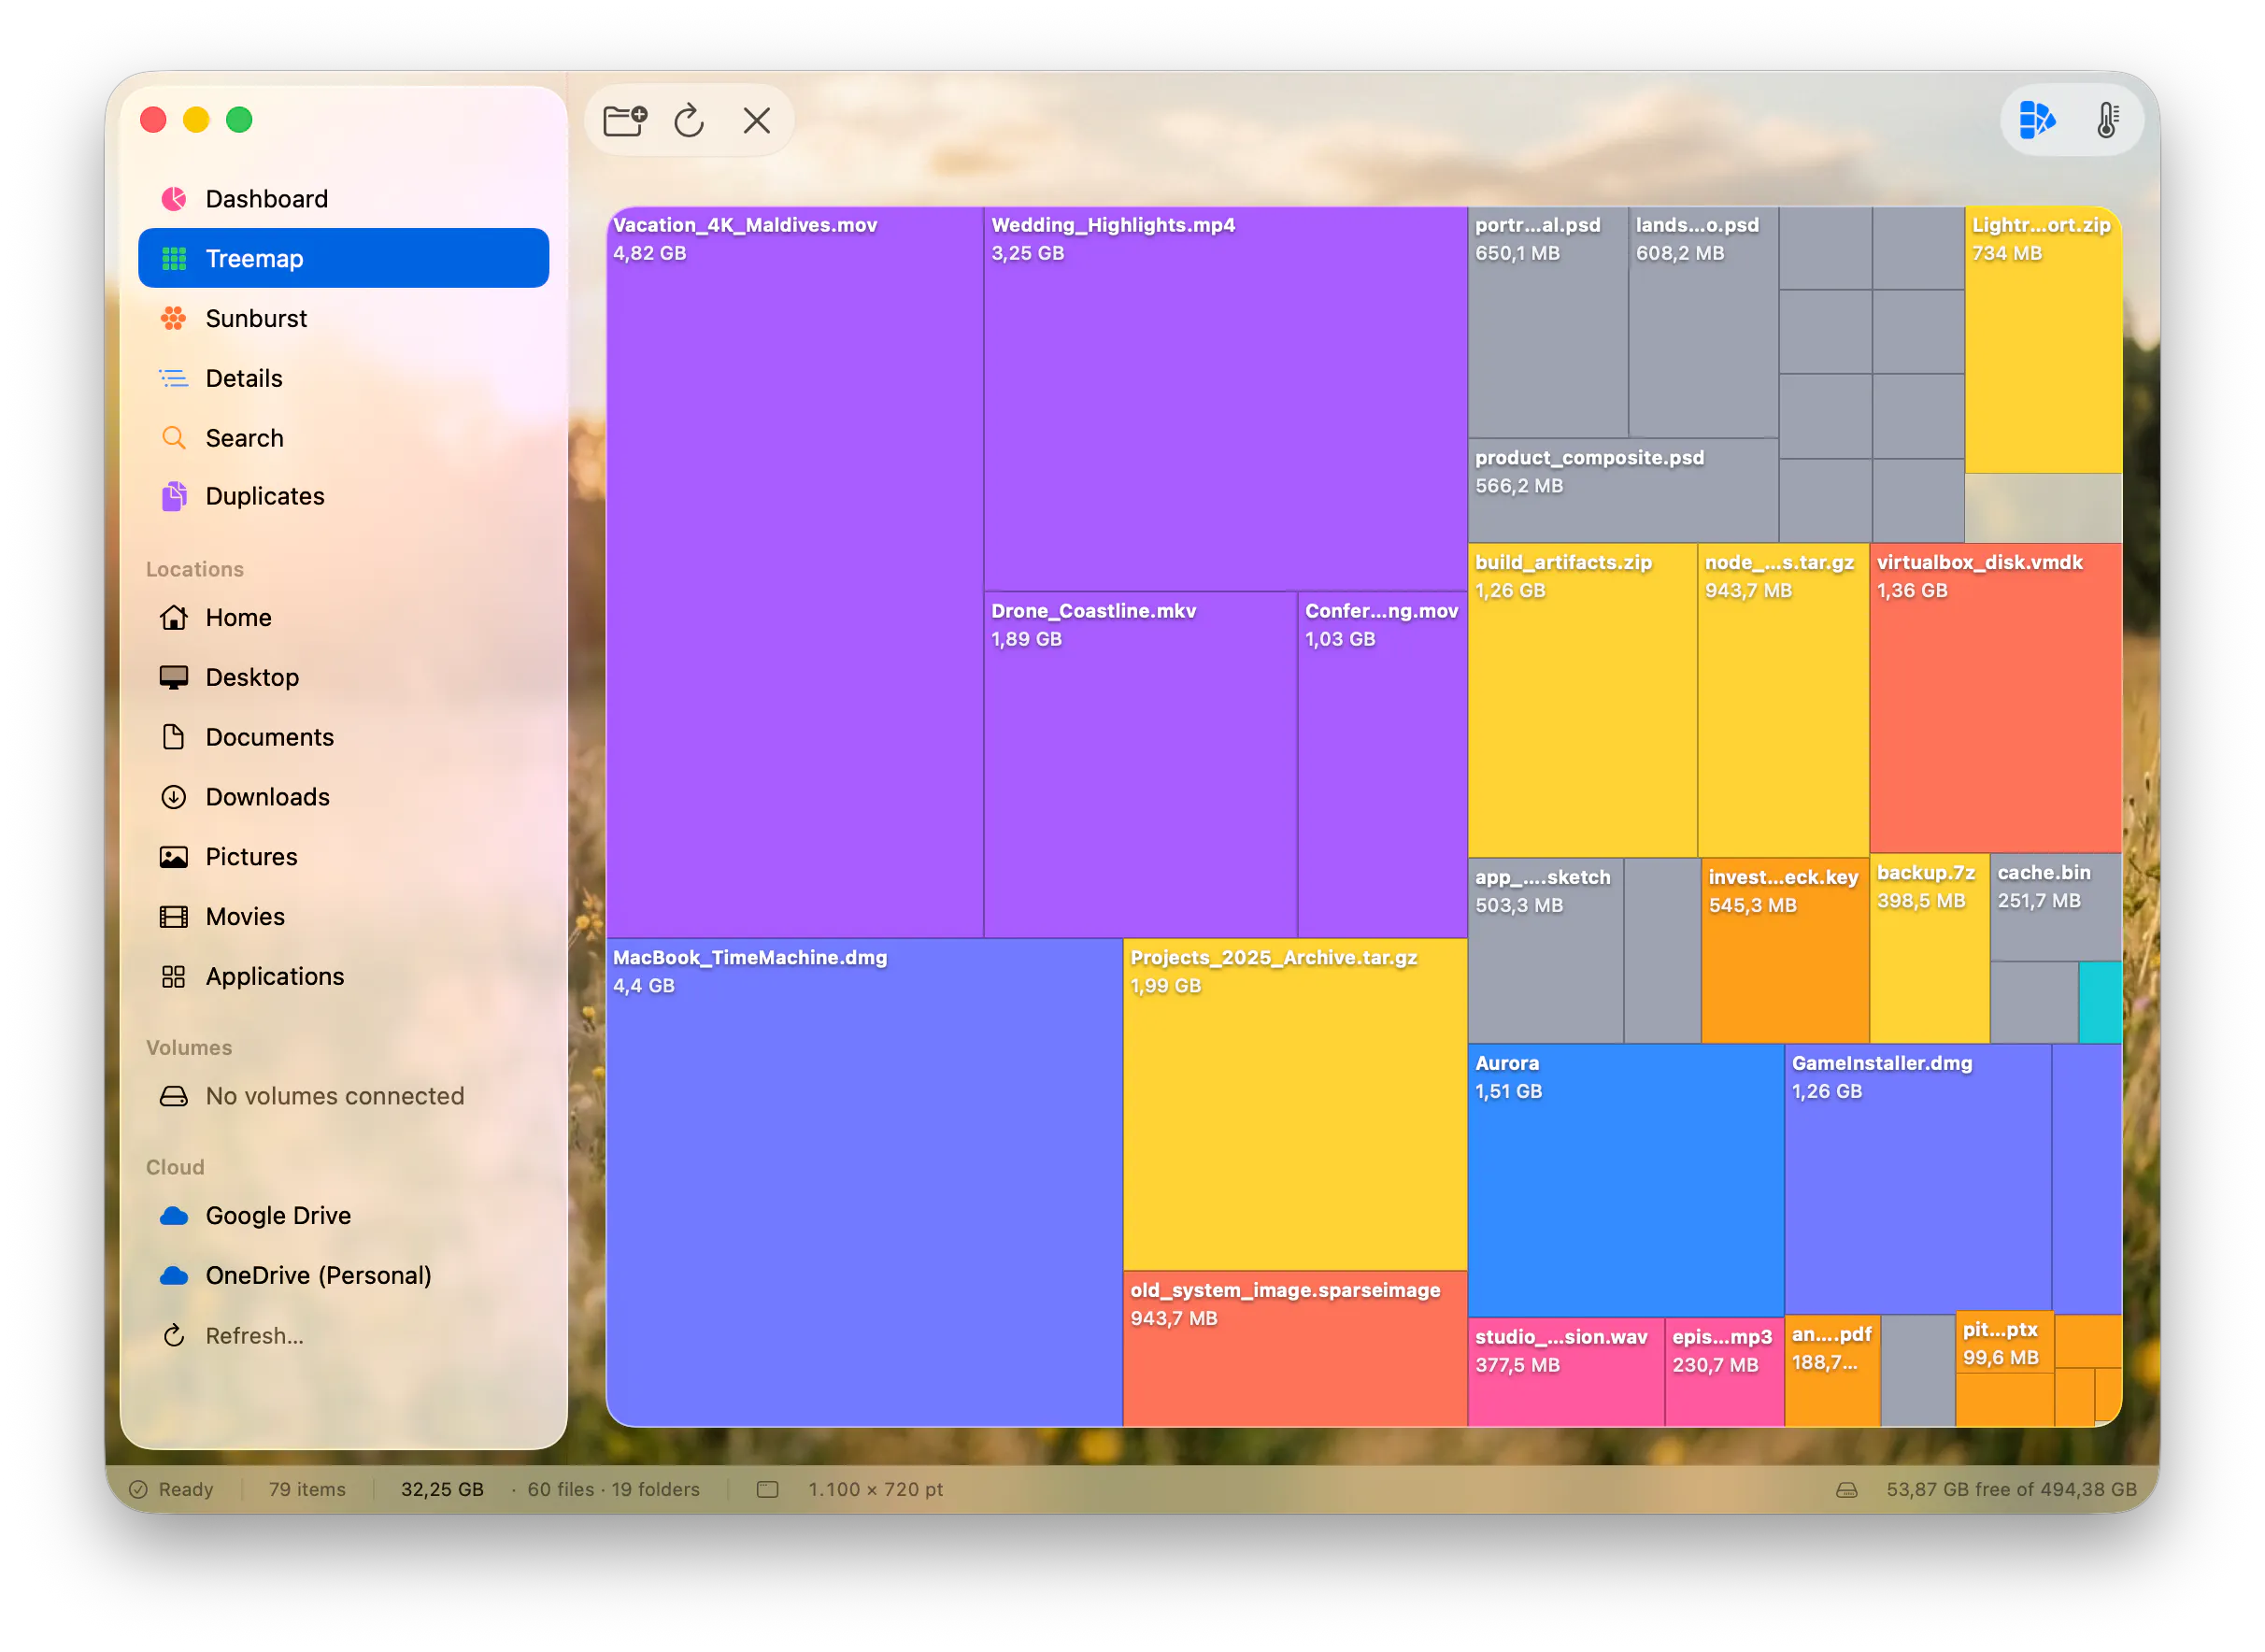This screenshot has height=1652, width=2265.
Task: Click the add folder toolbar icon
Action: [x=625, y=121]
